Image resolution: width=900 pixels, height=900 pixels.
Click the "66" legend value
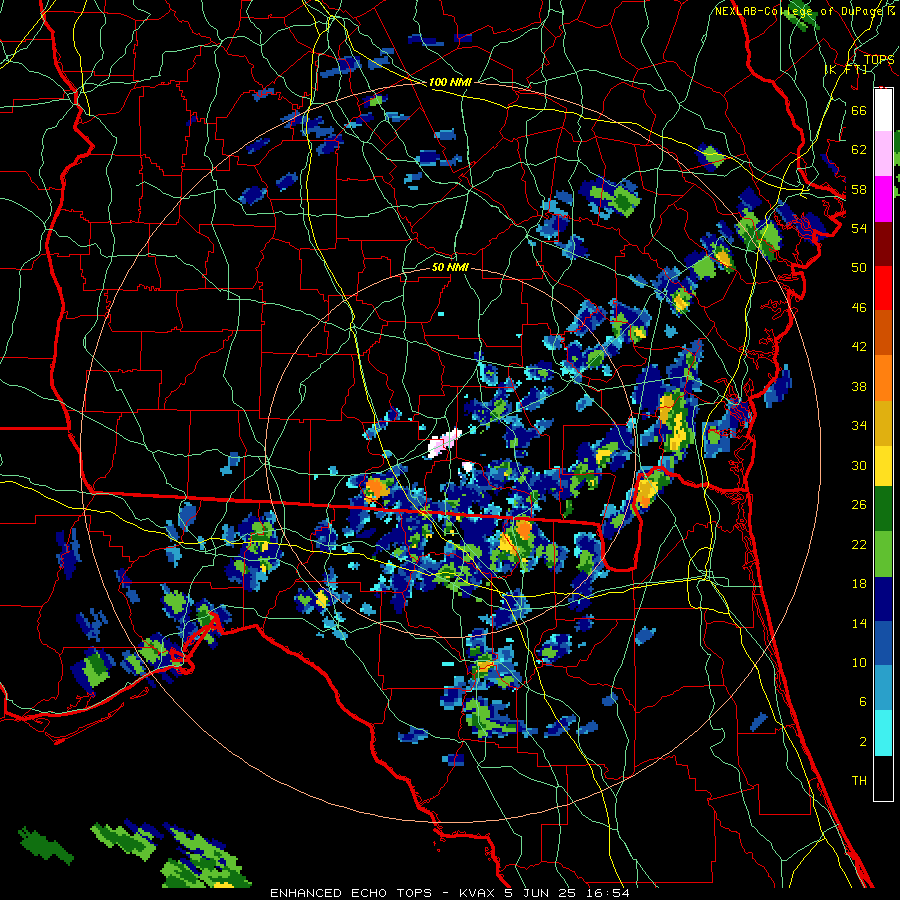(859, 110)
